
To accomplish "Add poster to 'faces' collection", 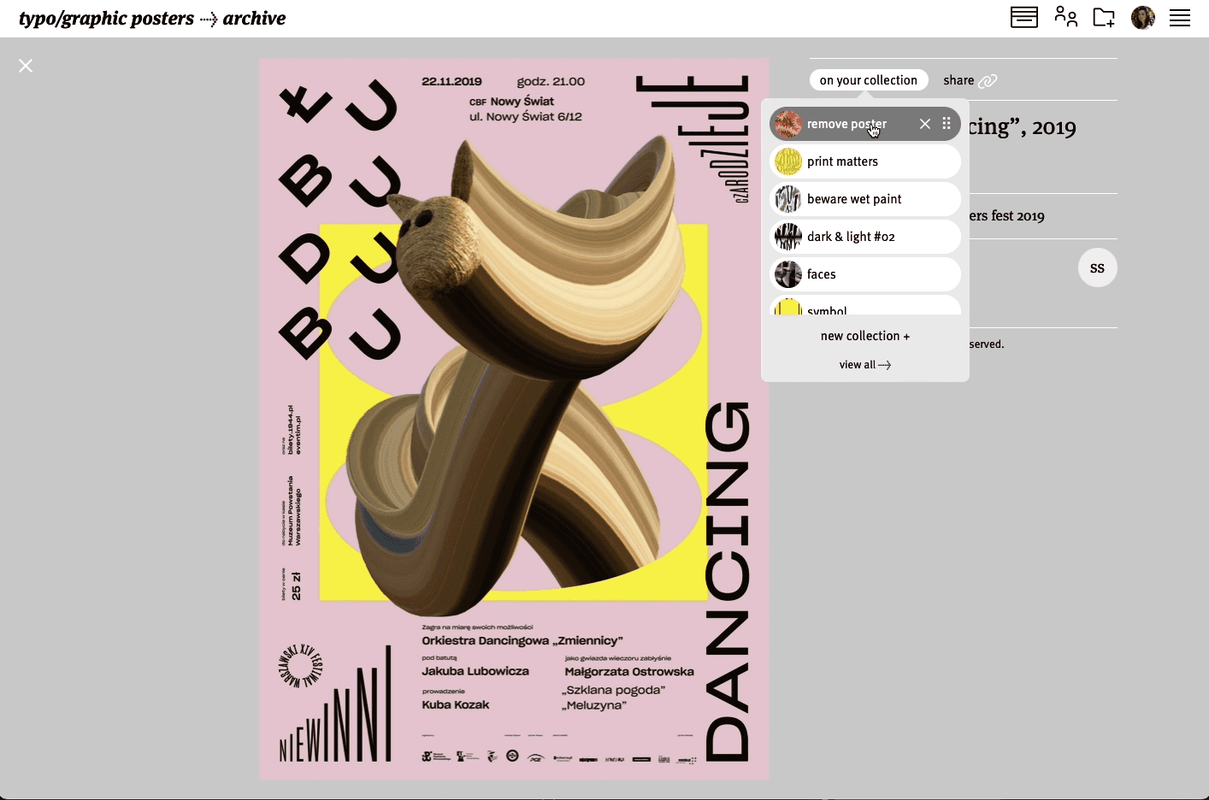I will click(x=865, y=274).
